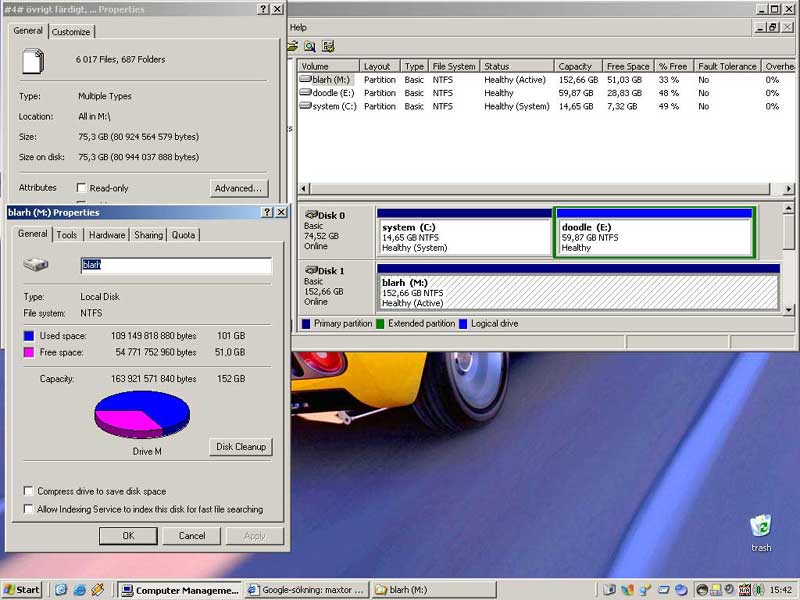The image size is (800, 600).
Task: Click the magnifier icon in Computer Management toolbar
Action: [x=310, y=46]
